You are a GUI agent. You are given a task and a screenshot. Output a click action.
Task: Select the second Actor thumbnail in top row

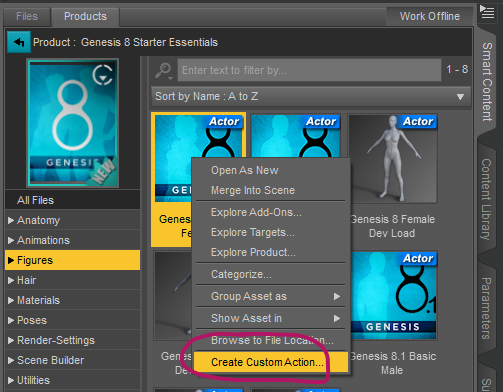(296, 136)
